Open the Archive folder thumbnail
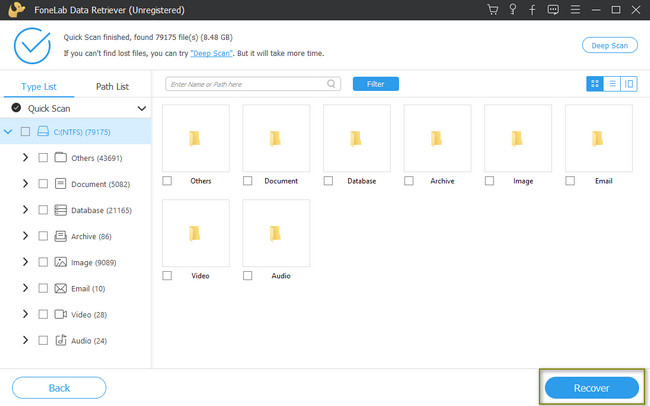The image size is (650, 406). point(437,138)
